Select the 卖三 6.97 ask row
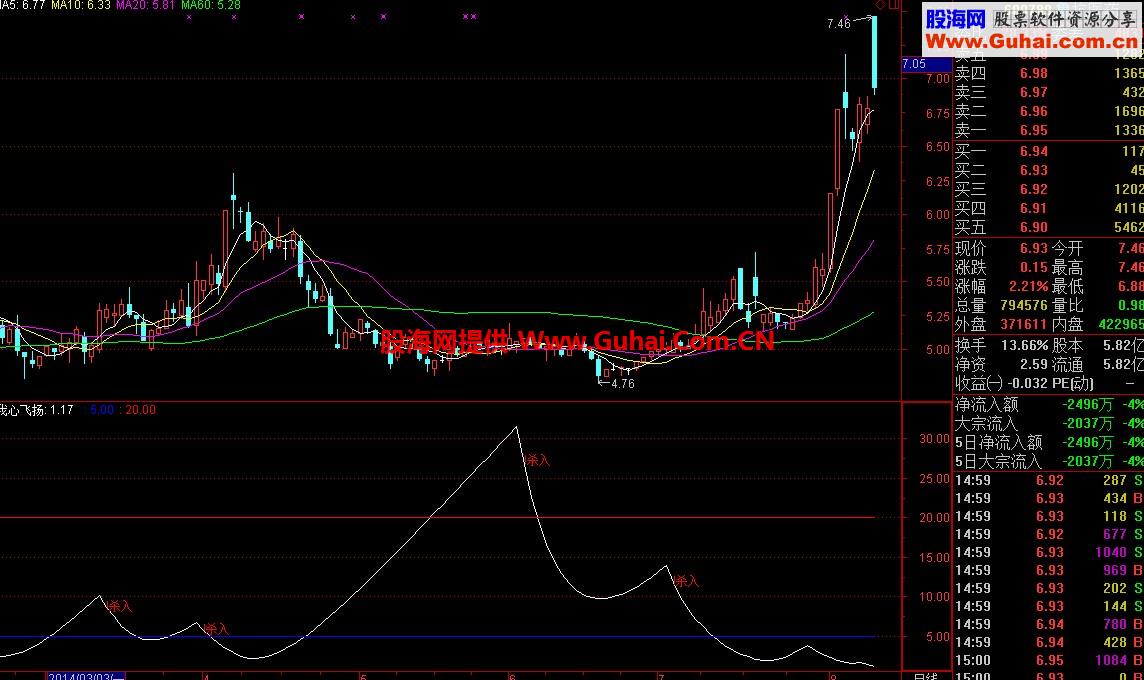The width and height of the screenshot is (1144, 680). click(1049, 93)
